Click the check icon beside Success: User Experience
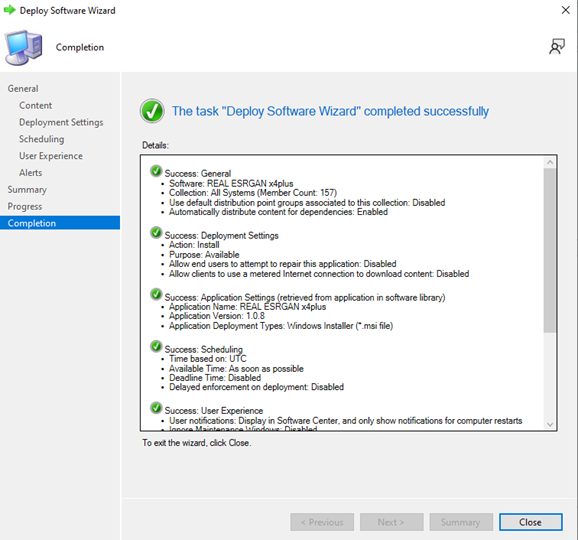Viewport: 578px width, 540px height. pos(156,408)
